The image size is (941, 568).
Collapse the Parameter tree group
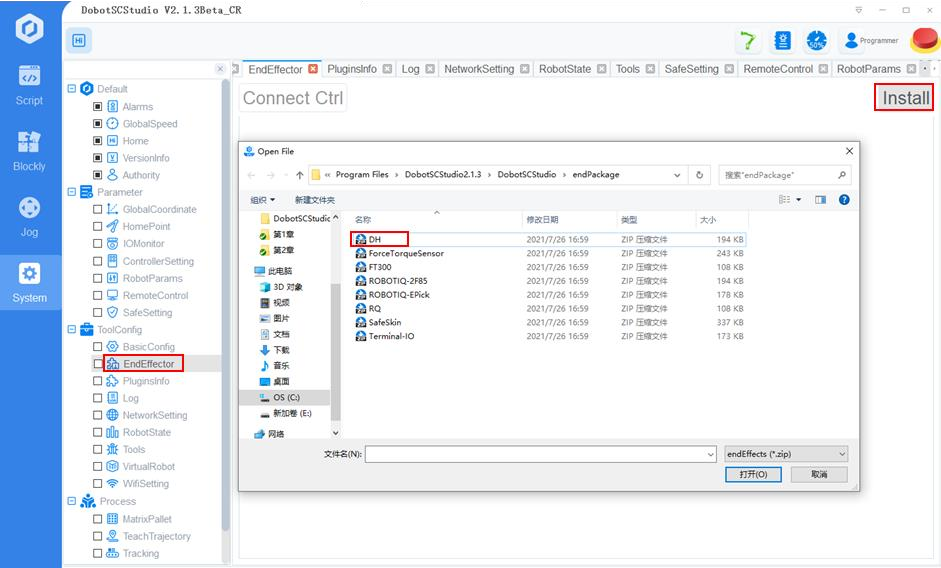[71, 192]
